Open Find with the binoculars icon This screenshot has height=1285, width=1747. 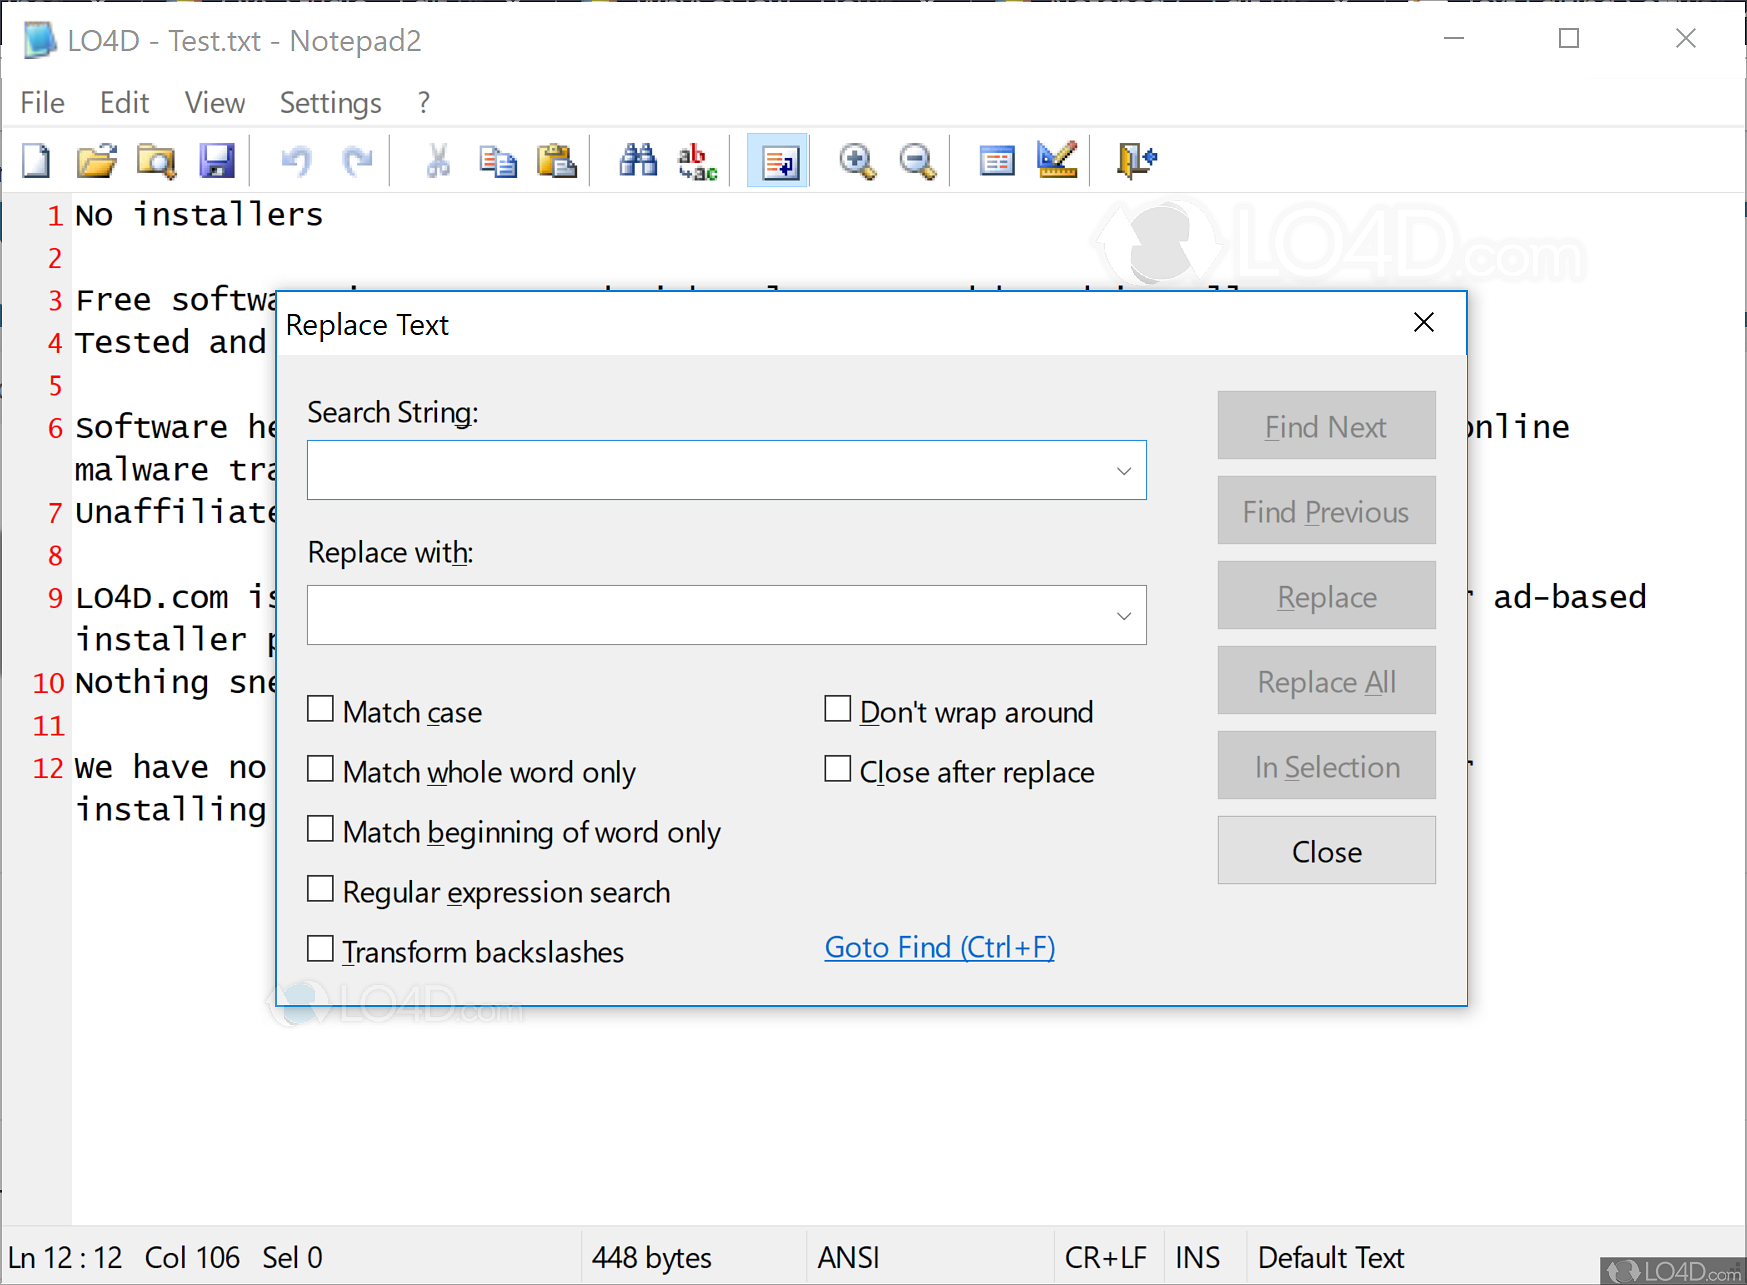click(x=638, y=160)
